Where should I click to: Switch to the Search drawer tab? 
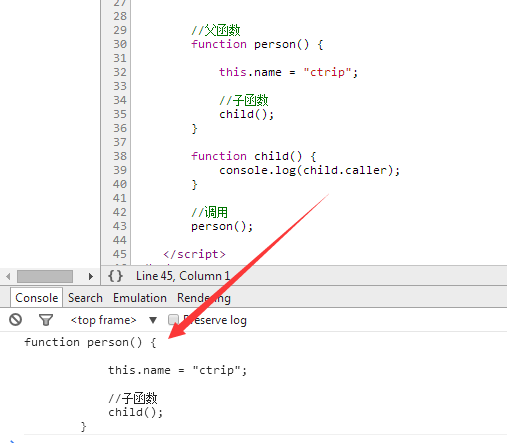point(85,298)
